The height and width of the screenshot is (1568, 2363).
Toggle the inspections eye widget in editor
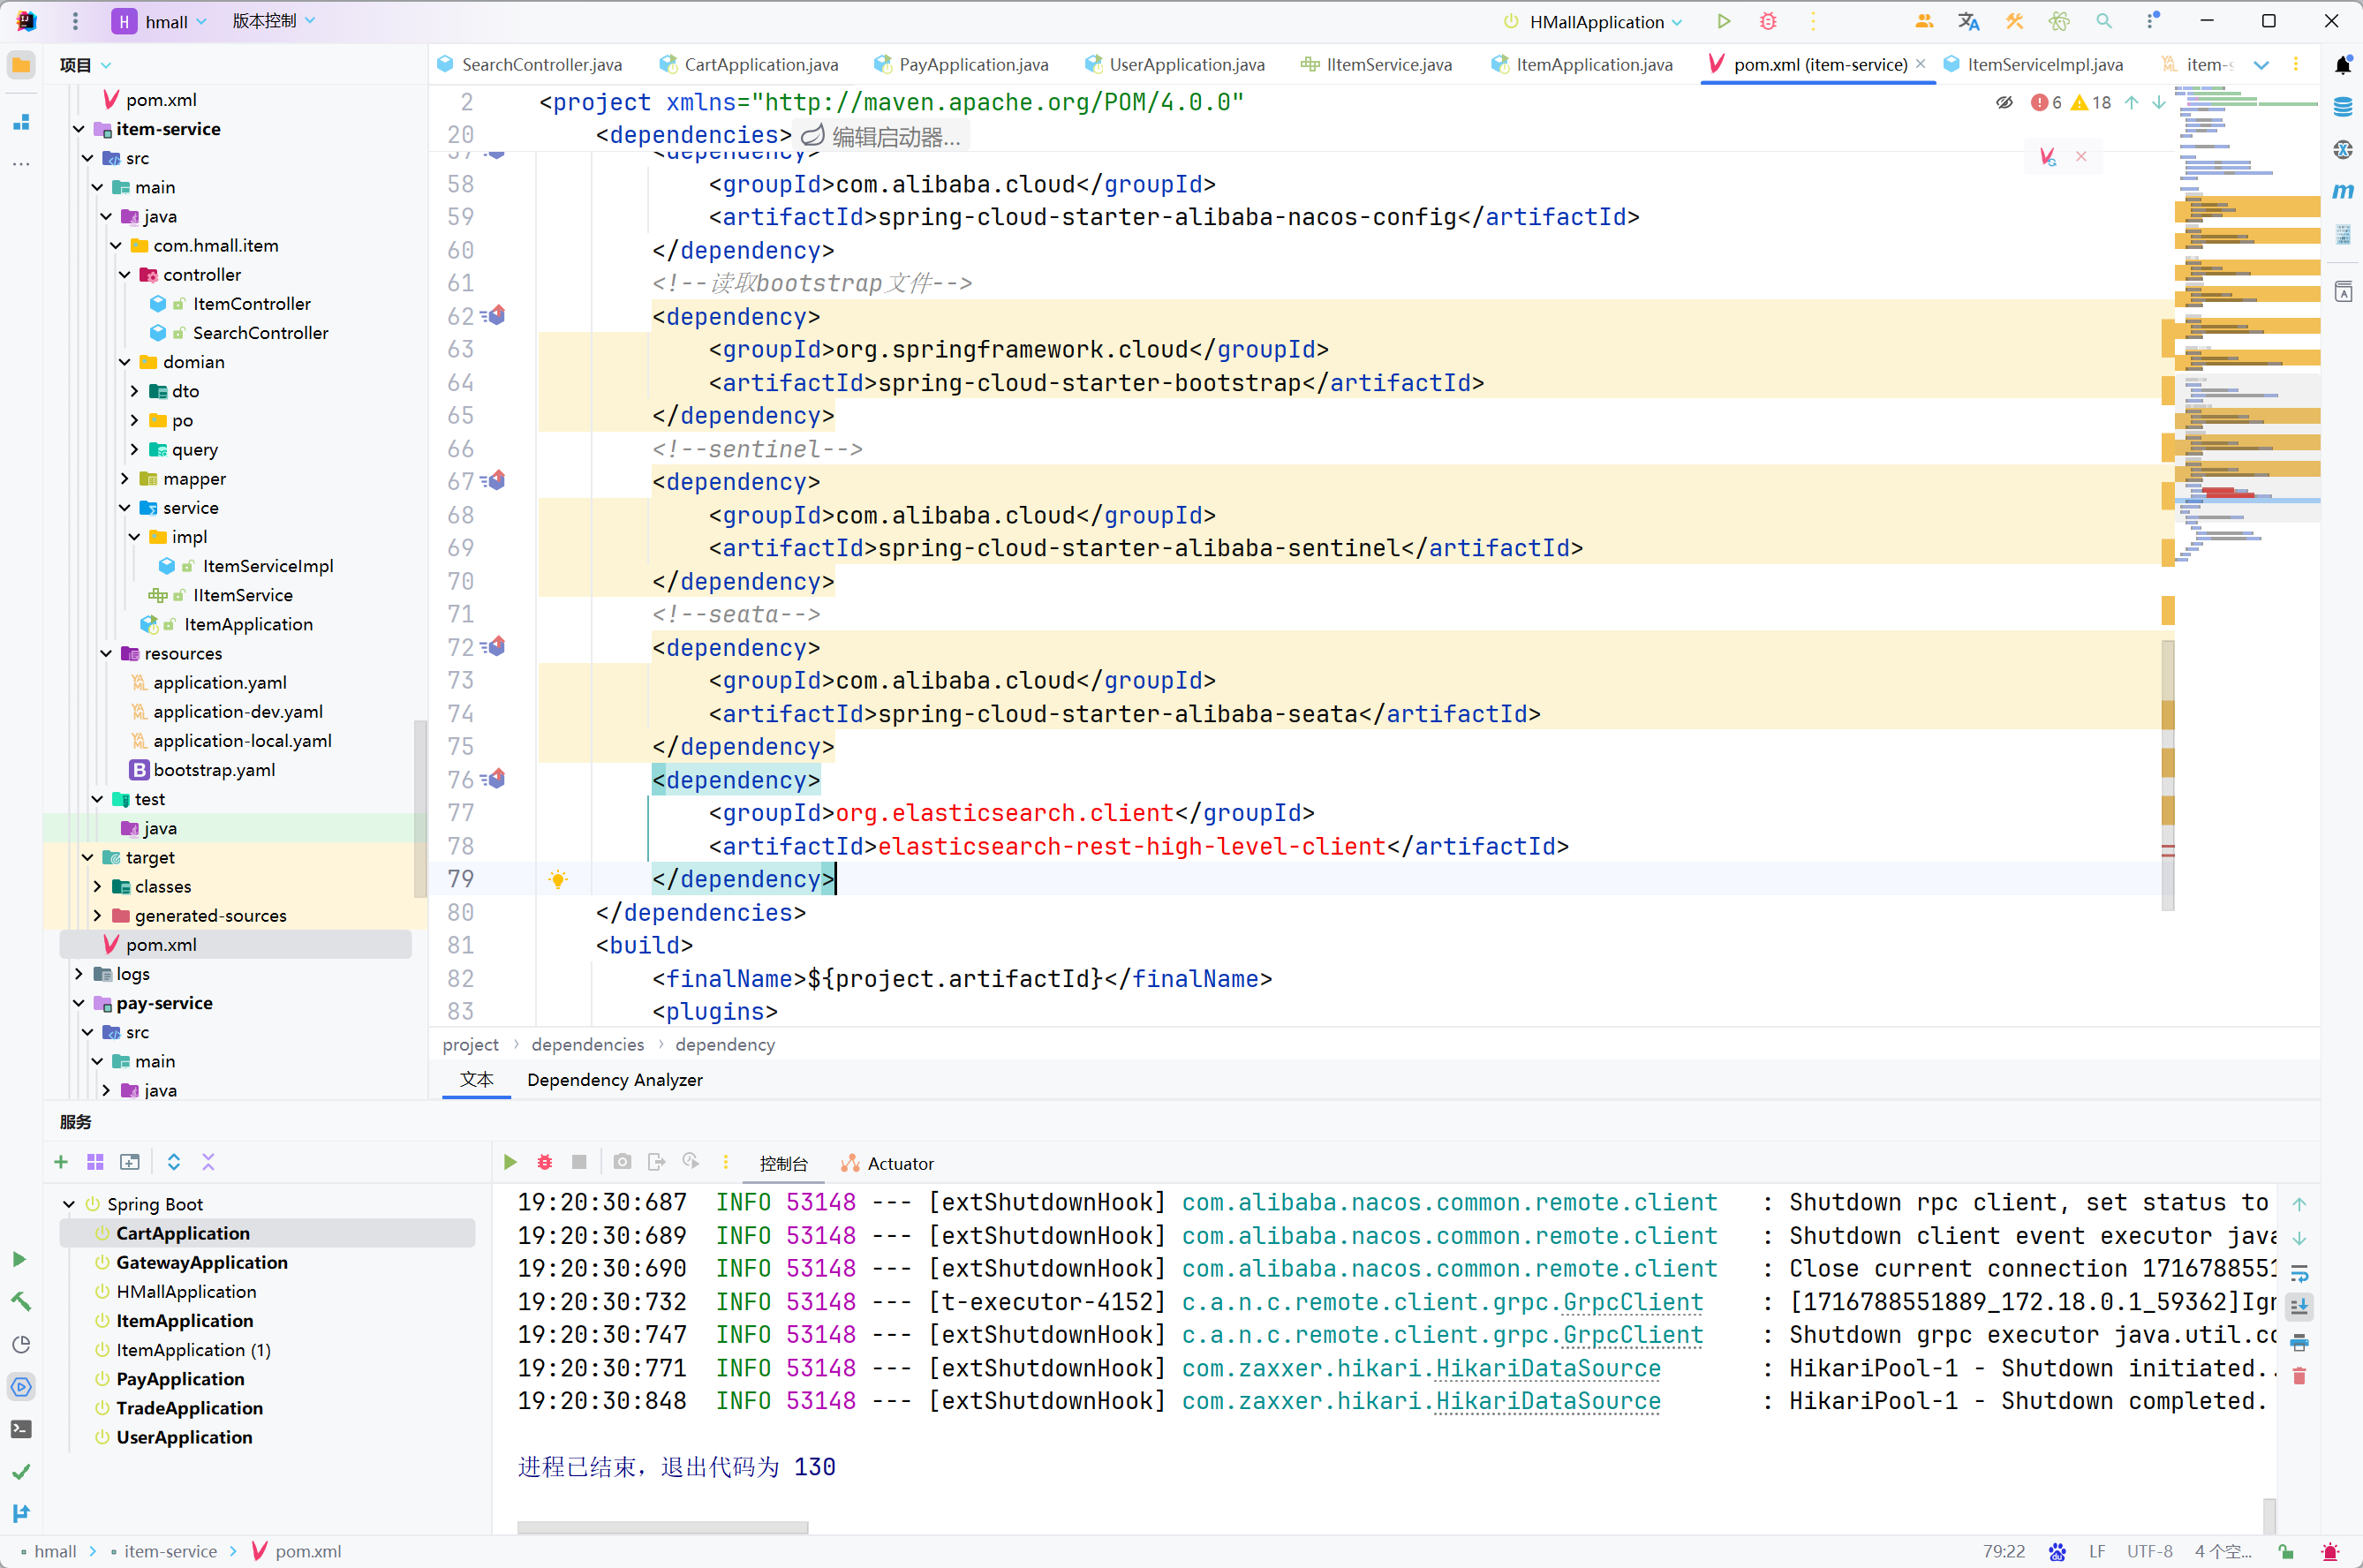click(2004, 102)
